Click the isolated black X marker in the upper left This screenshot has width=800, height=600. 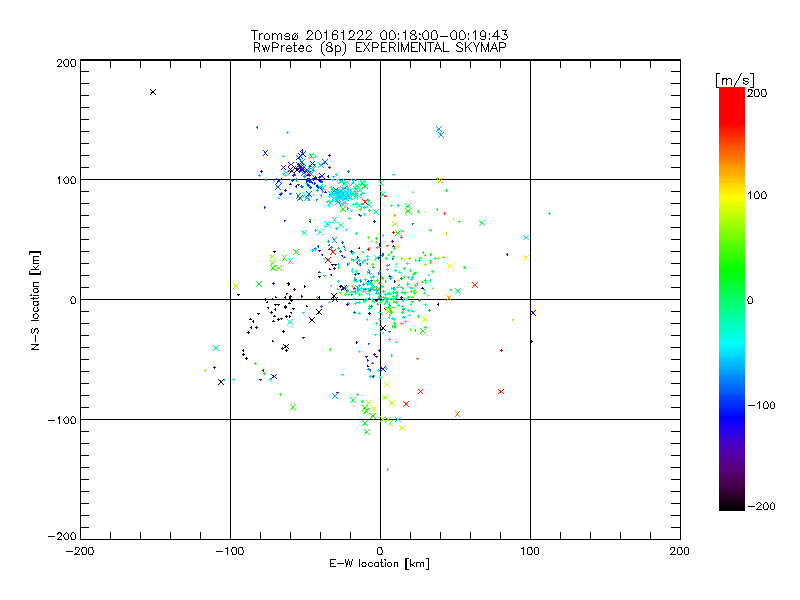pos(153,92)
